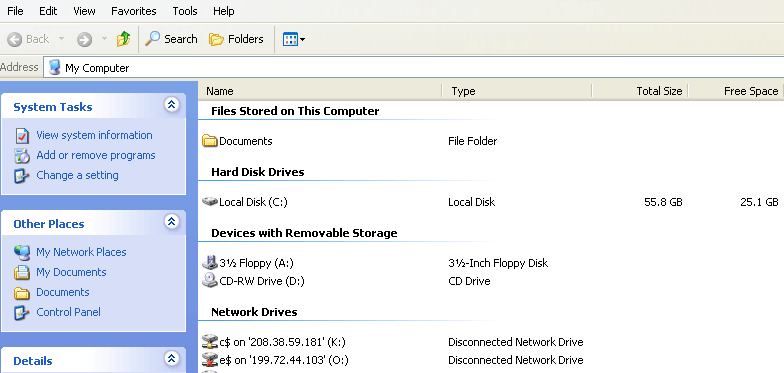784x373 pixels.
Task: Collapse the Other Places panel
Action: tap(172, 222)
